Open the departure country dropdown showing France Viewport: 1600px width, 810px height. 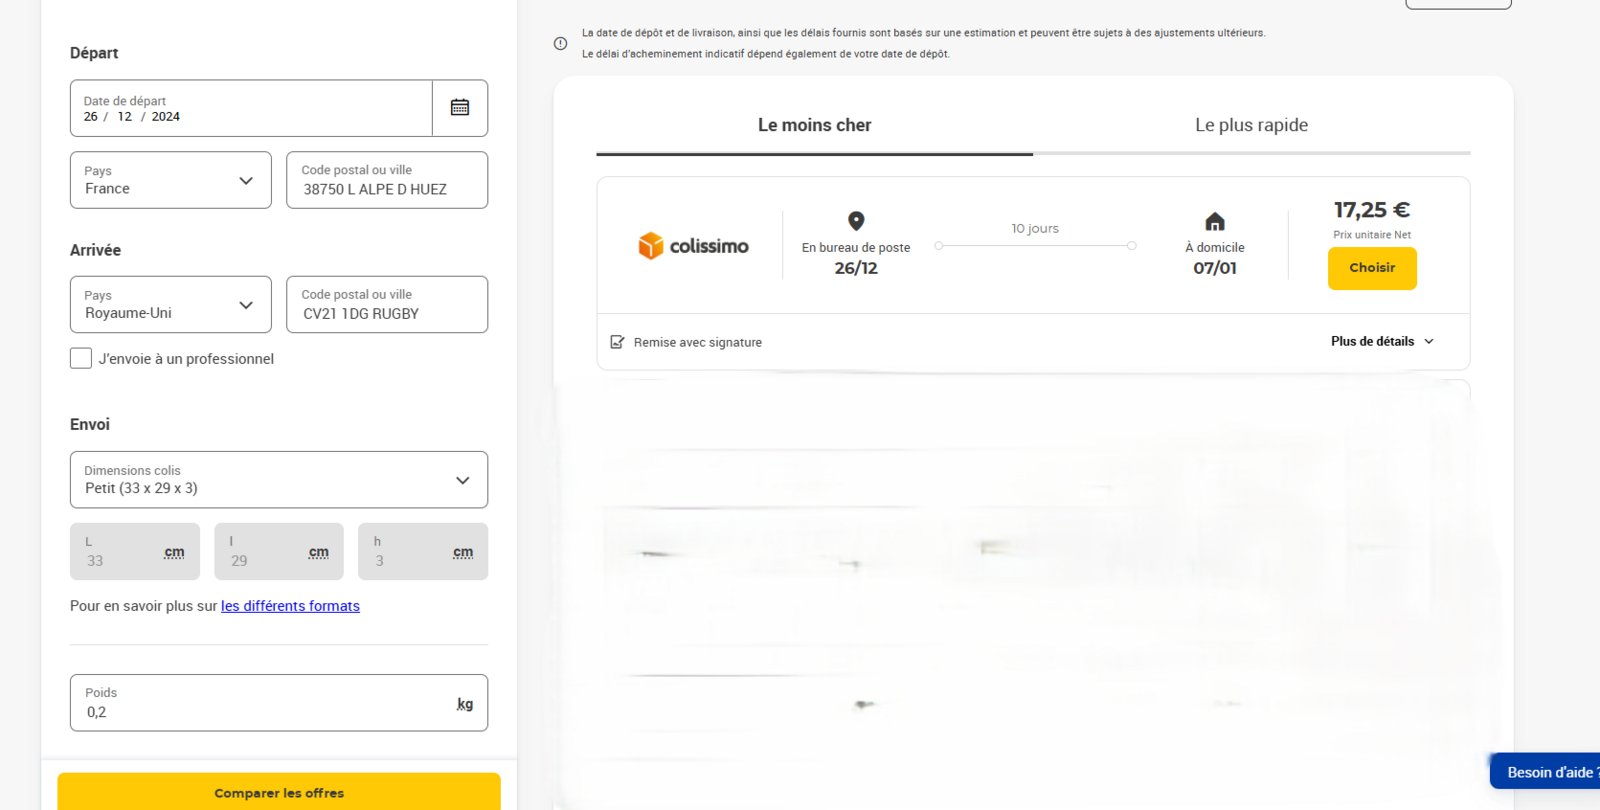[171, 180]
